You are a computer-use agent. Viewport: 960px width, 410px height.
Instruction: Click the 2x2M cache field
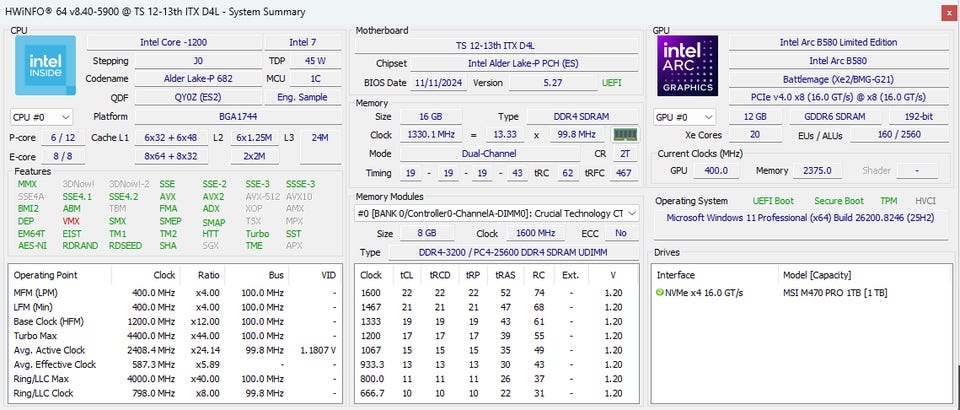point(255,156)
